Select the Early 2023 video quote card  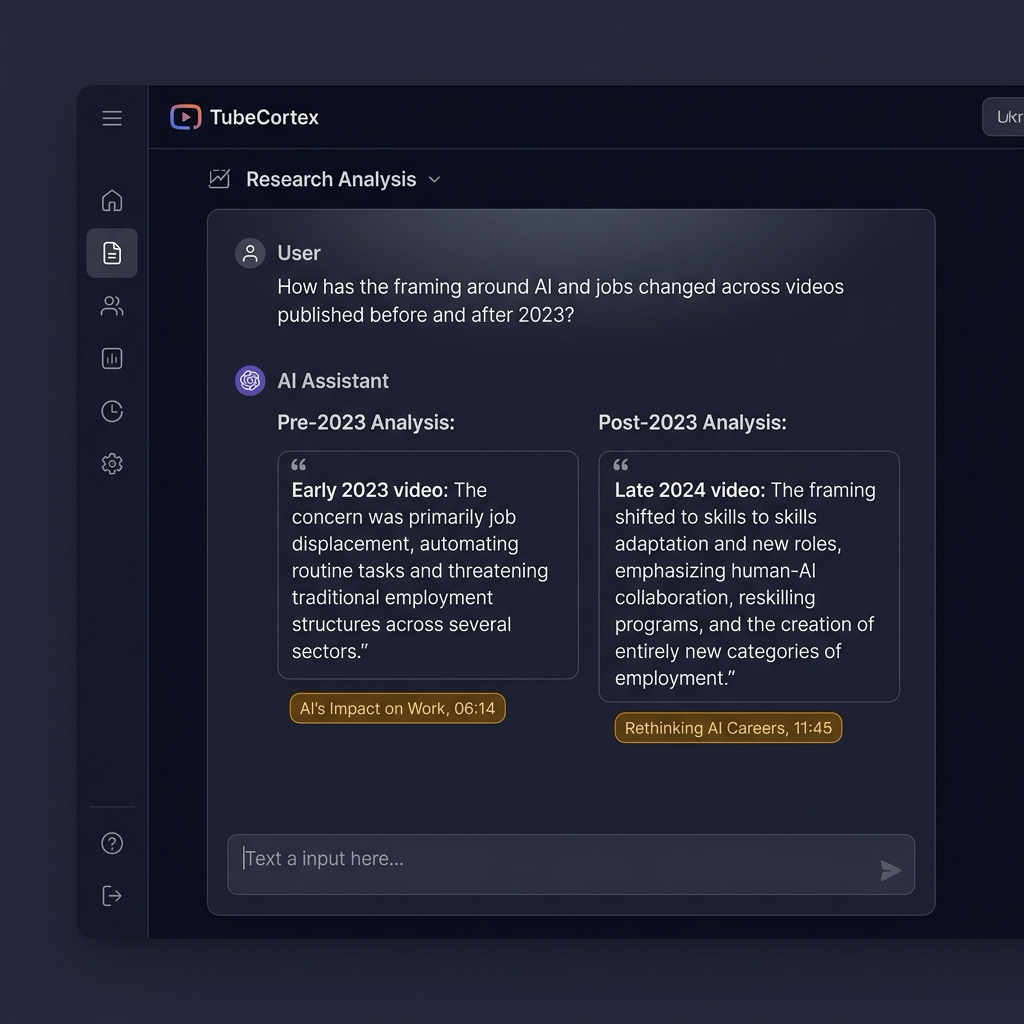tap(428, 565)
